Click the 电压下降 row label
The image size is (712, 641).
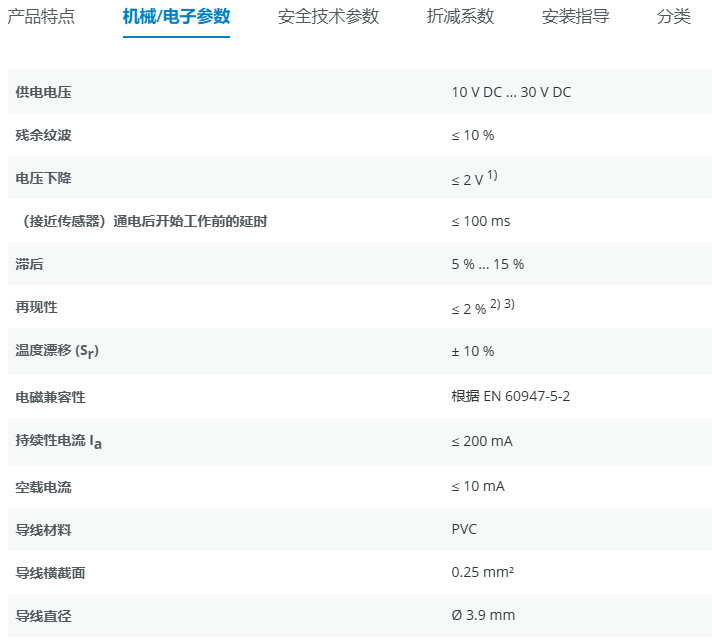(x=44, y=178)
